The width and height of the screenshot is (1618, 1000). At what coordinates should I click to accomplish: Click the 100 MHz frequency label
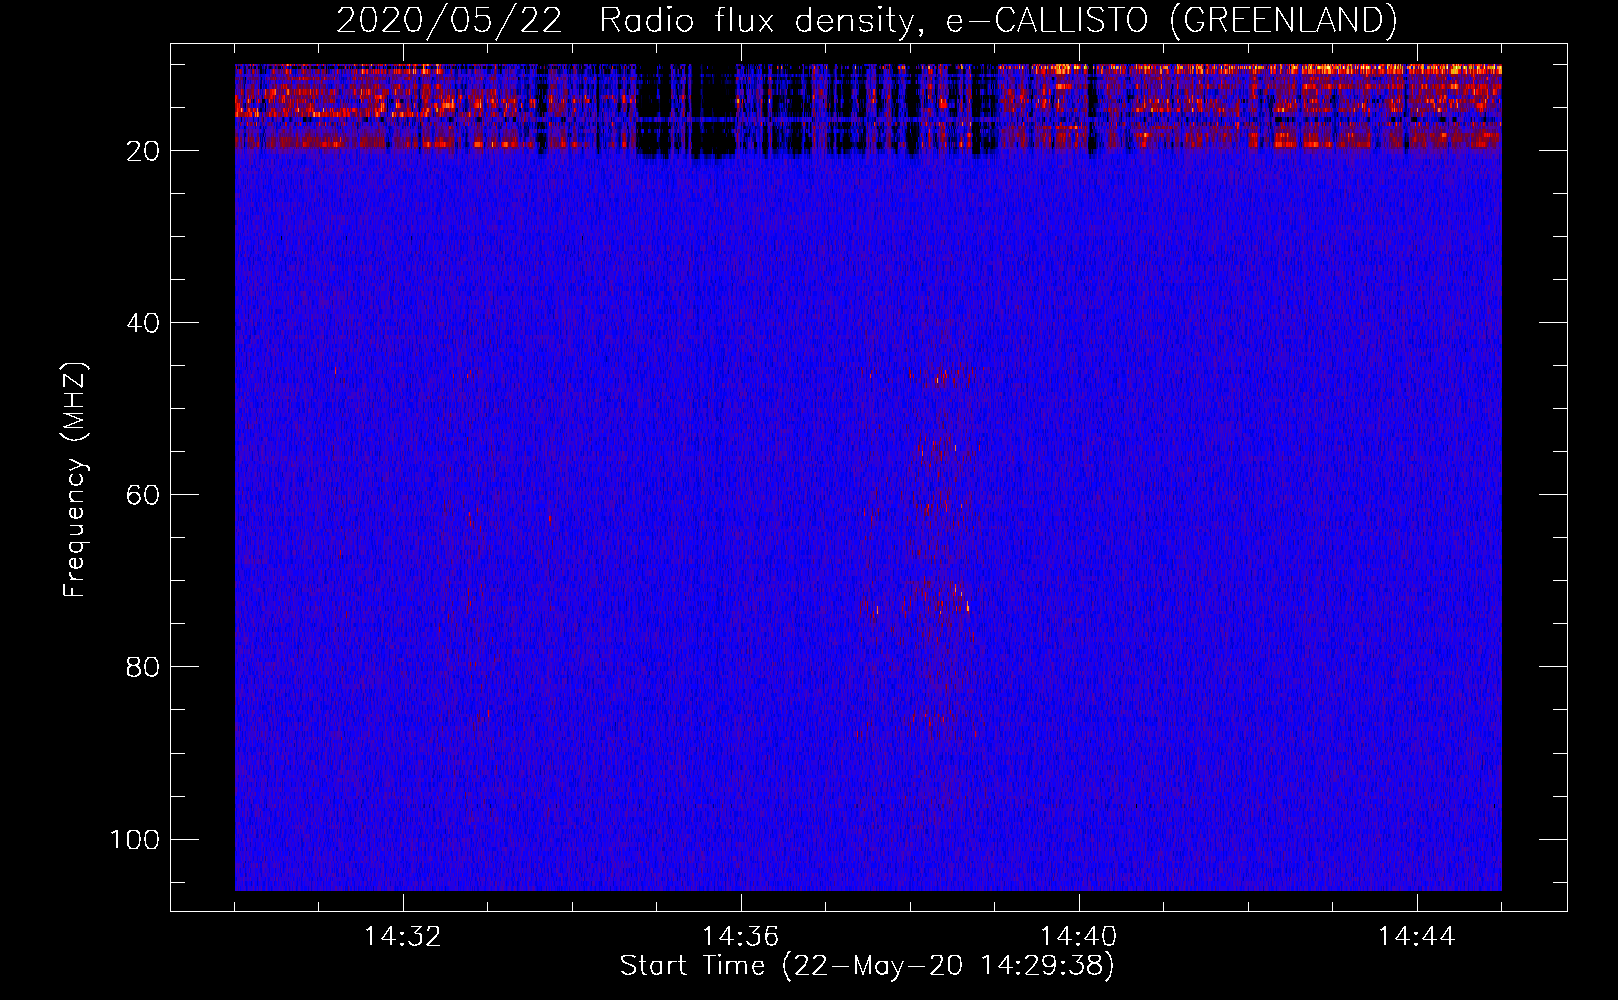pos(135,839)
